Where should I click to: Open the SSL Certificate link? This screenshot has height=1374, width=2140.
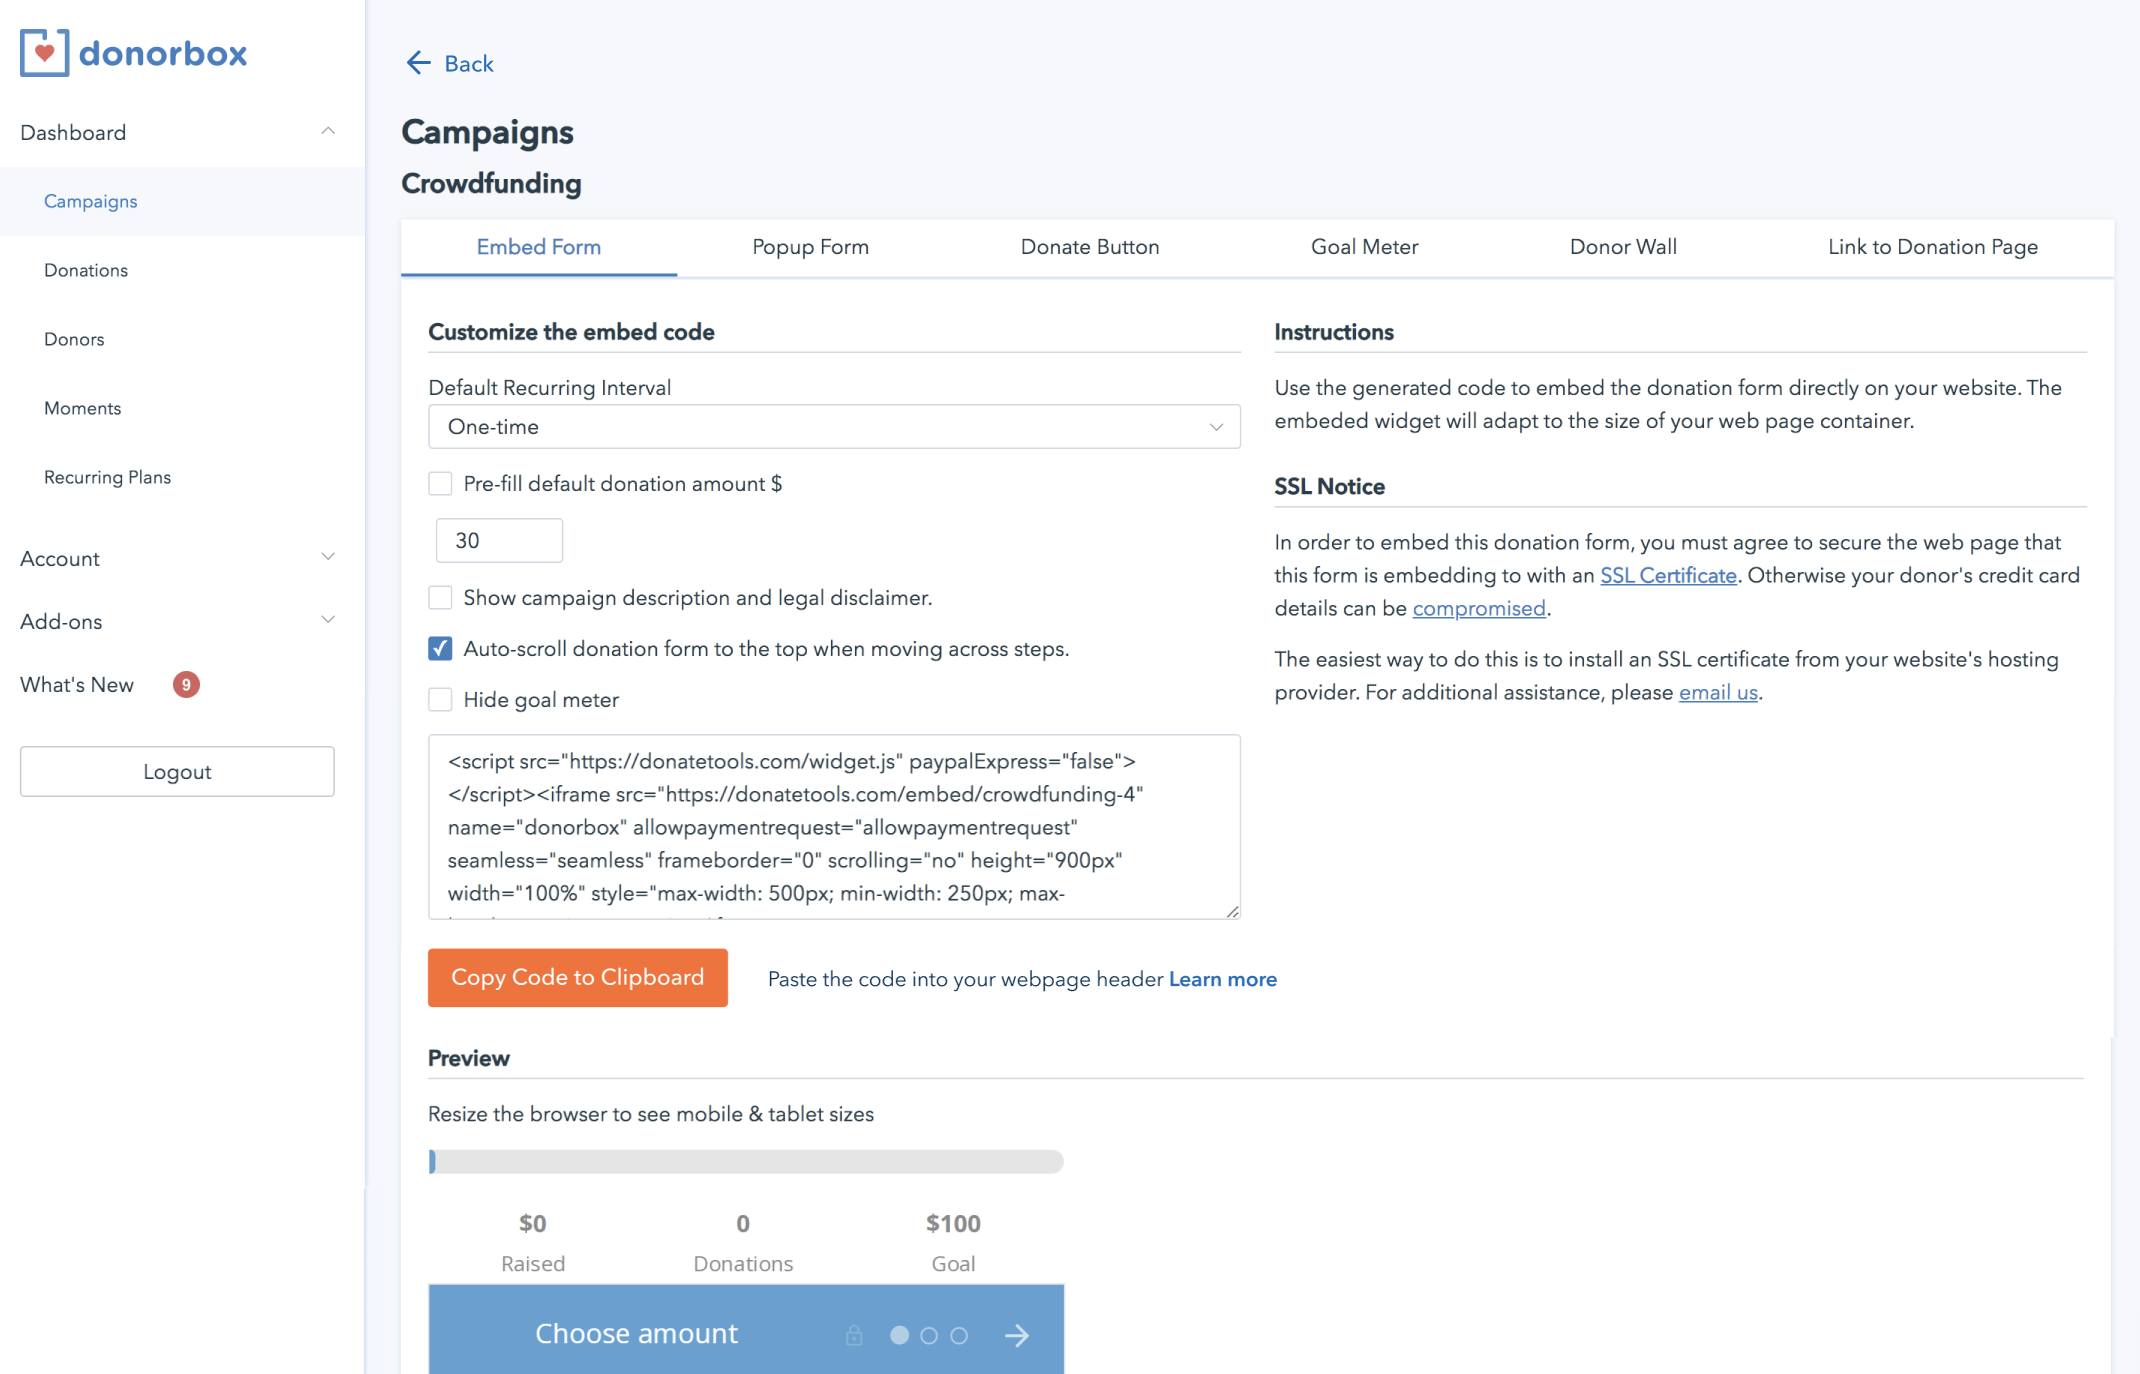(x=1668, y=576)
